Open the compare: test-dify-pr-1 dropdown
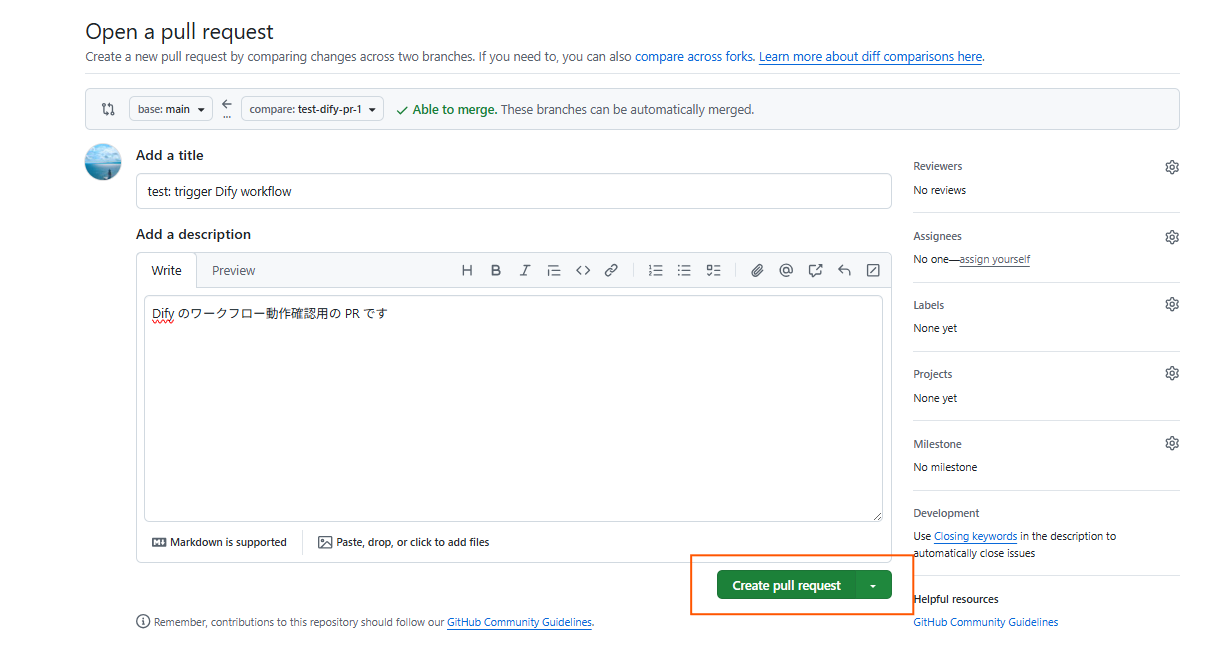The image size is (1232, 662). click(312, 109)
